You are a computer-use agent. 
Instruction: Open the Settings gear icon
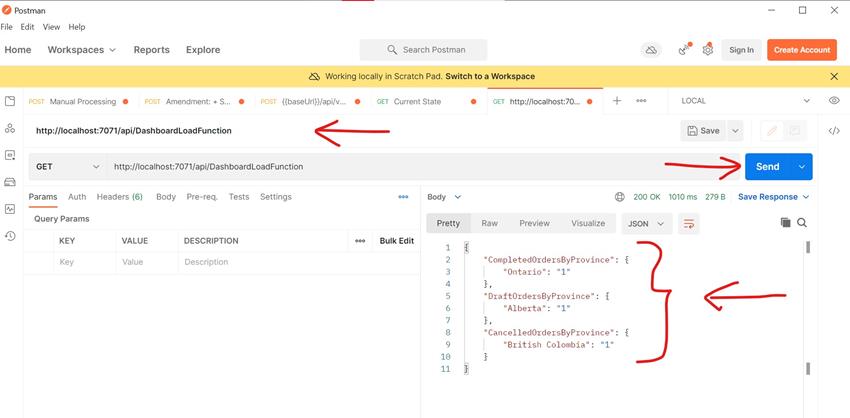707,50
